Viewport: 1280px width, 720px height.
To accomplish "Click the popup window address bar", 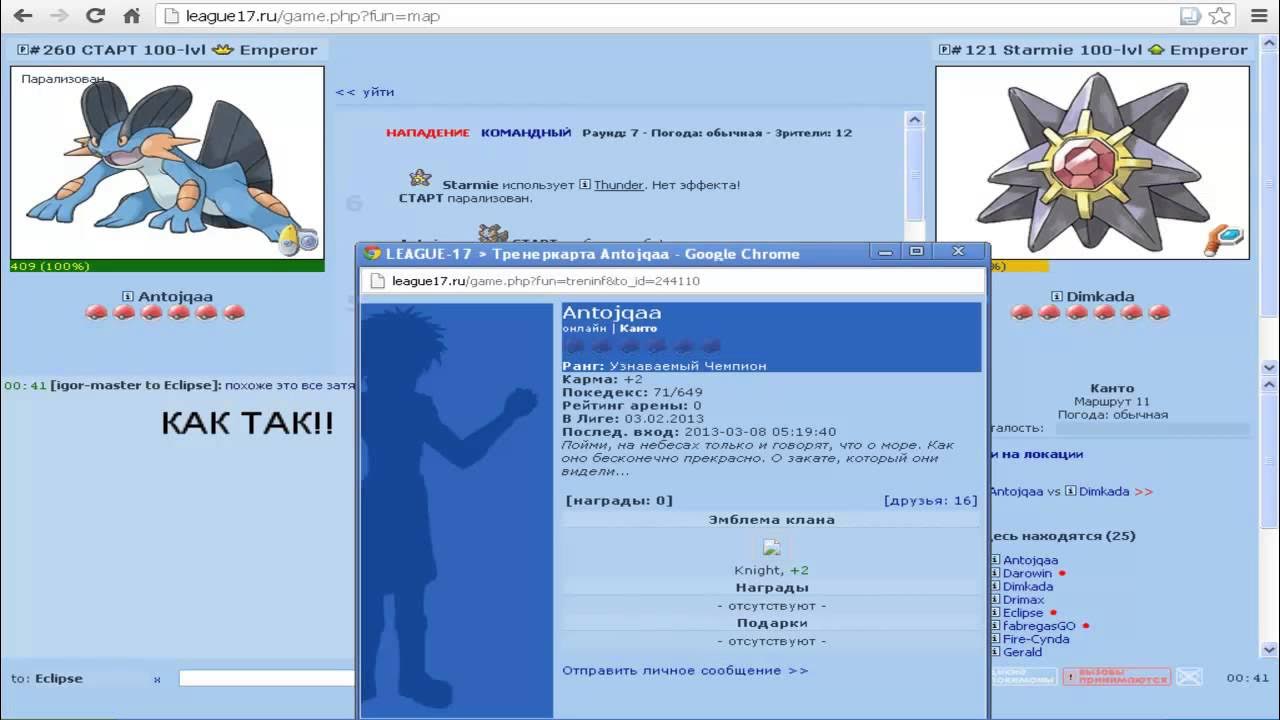I will 673,281.
